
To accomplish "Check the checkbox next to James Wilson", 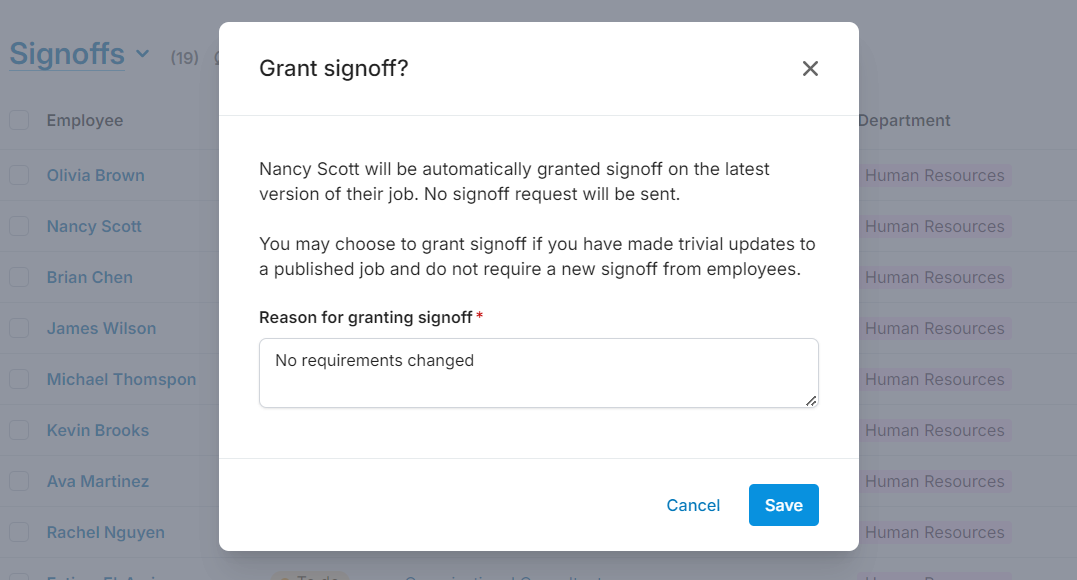I will [19, 327].
